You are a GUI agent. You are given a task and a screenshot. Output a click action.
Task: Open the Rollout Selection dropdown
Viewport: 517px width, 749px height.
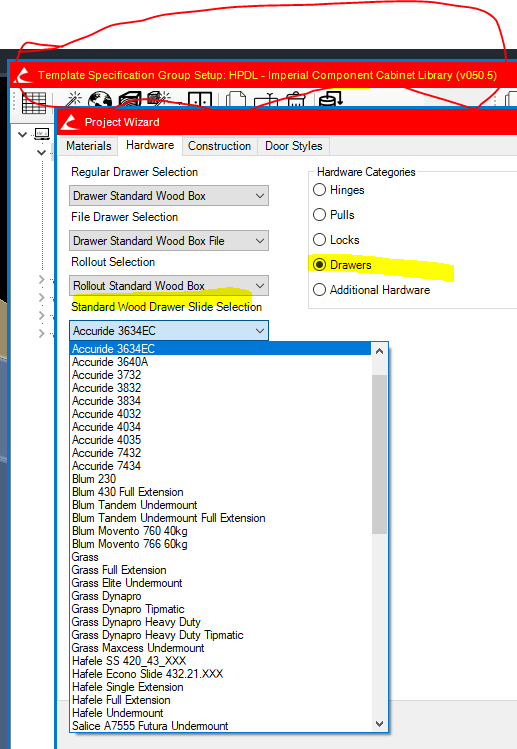(169, 286)
